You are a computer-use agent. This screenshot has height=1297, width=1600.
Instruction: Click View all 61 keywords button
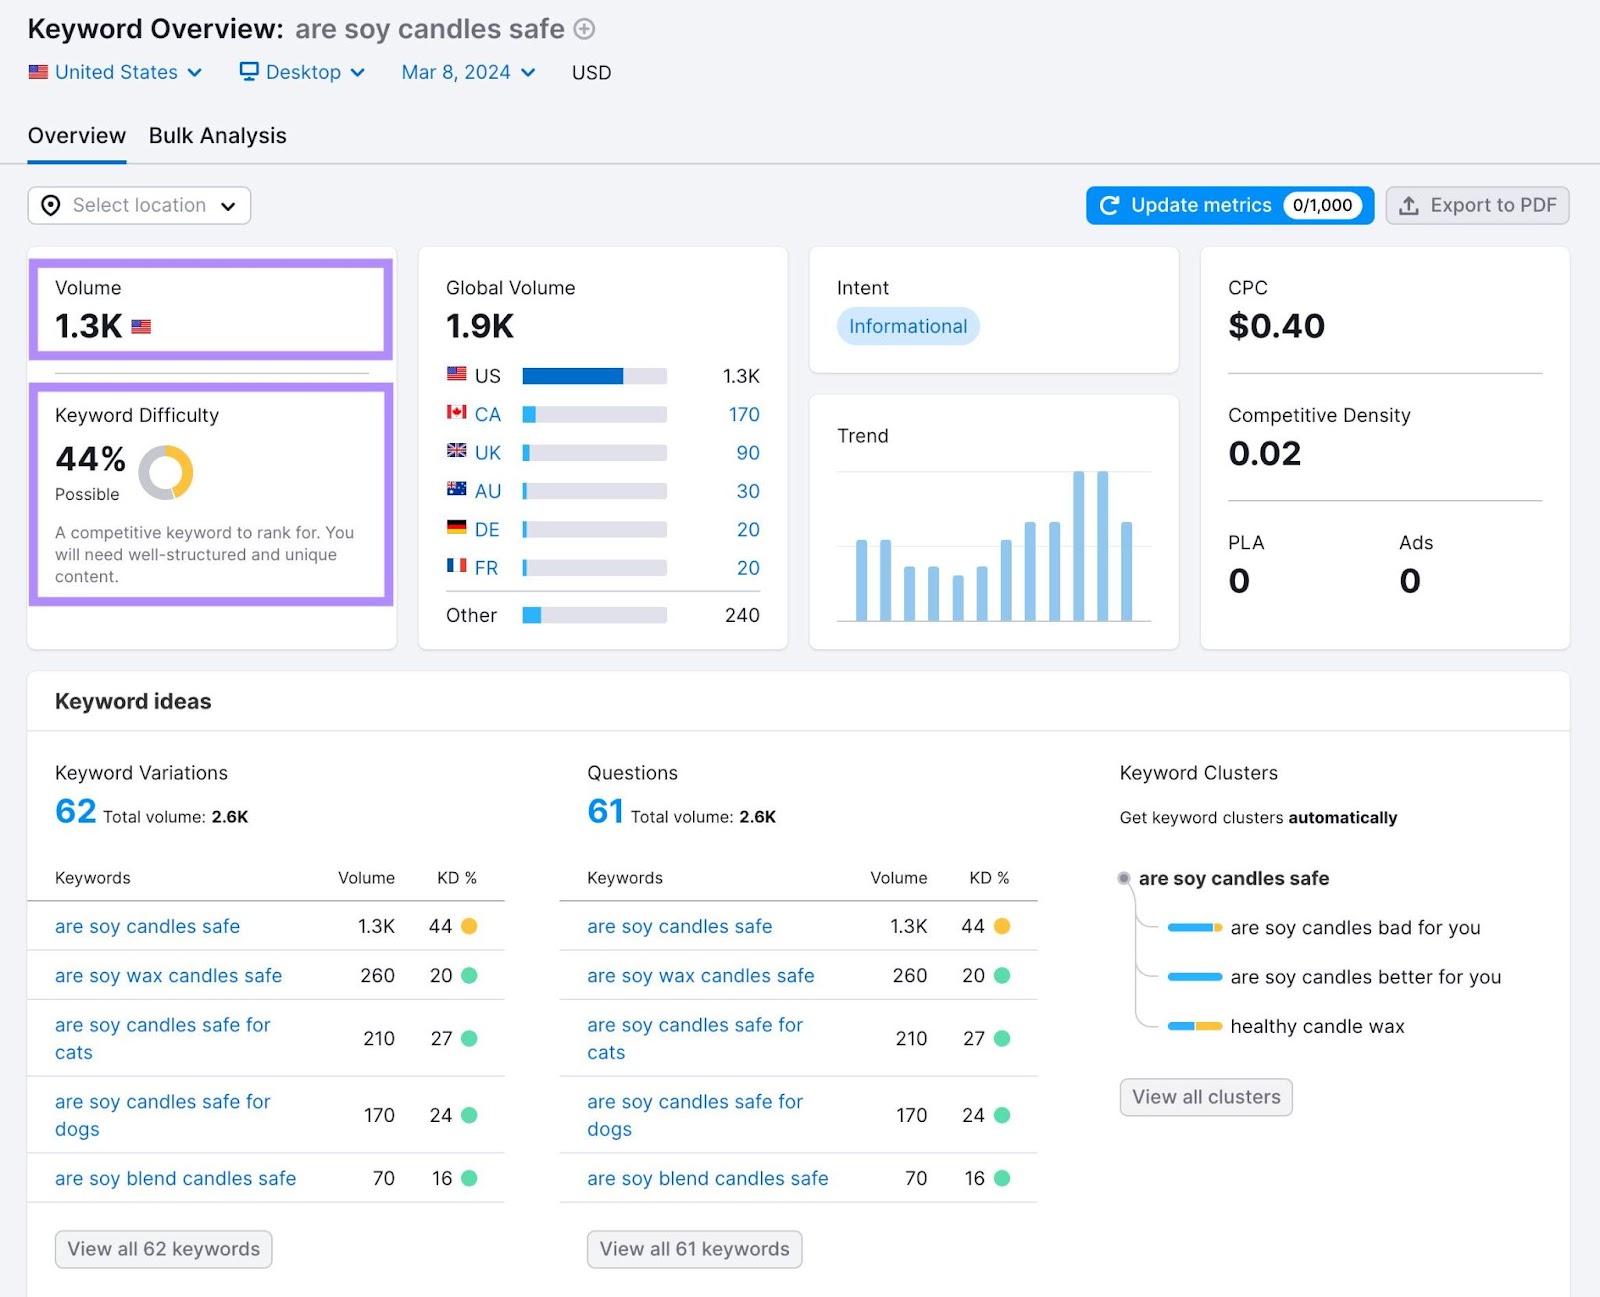(695, 1249)
